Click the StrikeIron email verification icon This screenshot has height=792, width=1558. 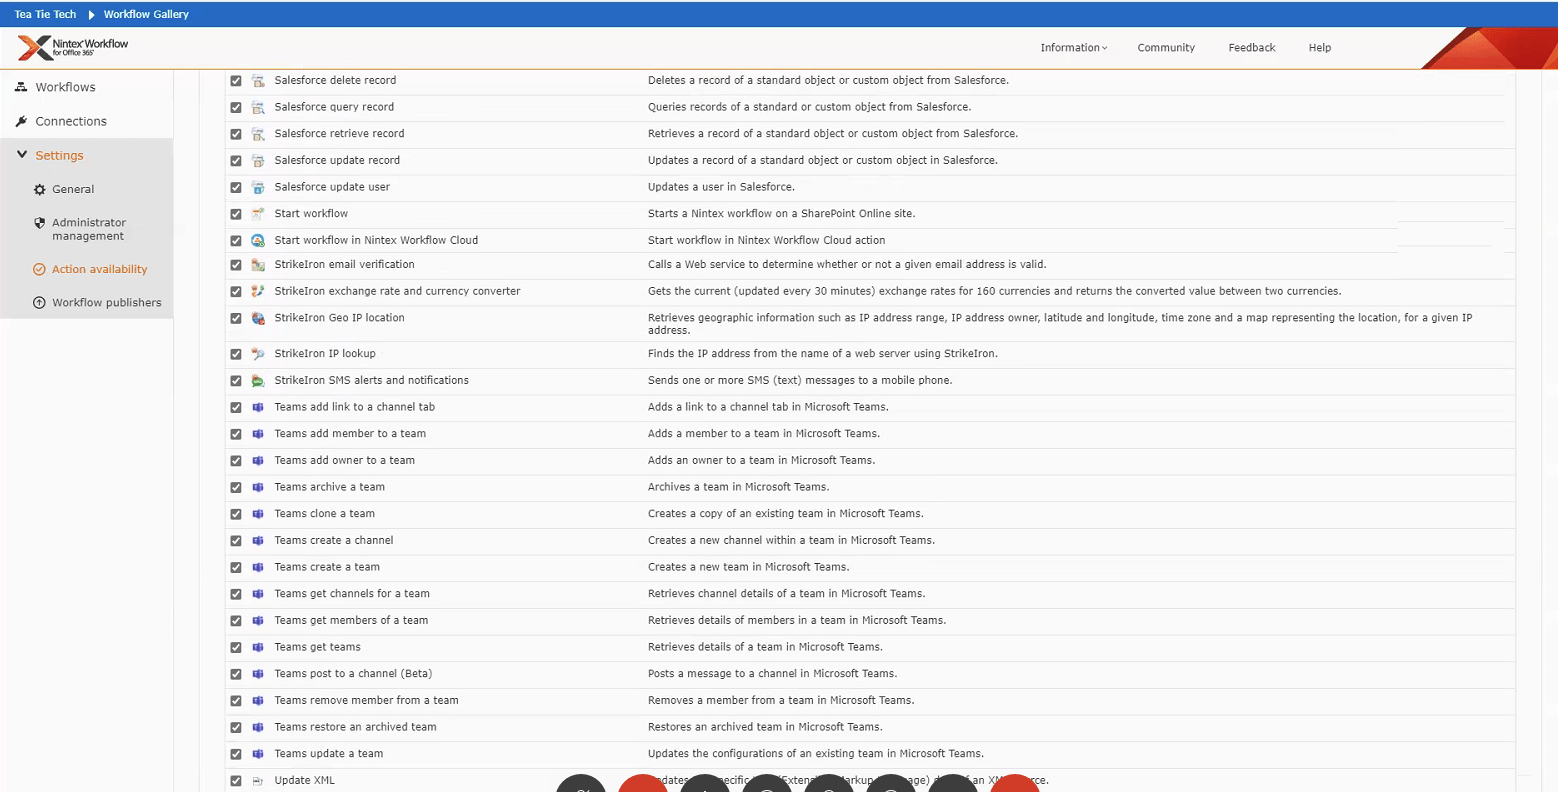coord(258,265)
